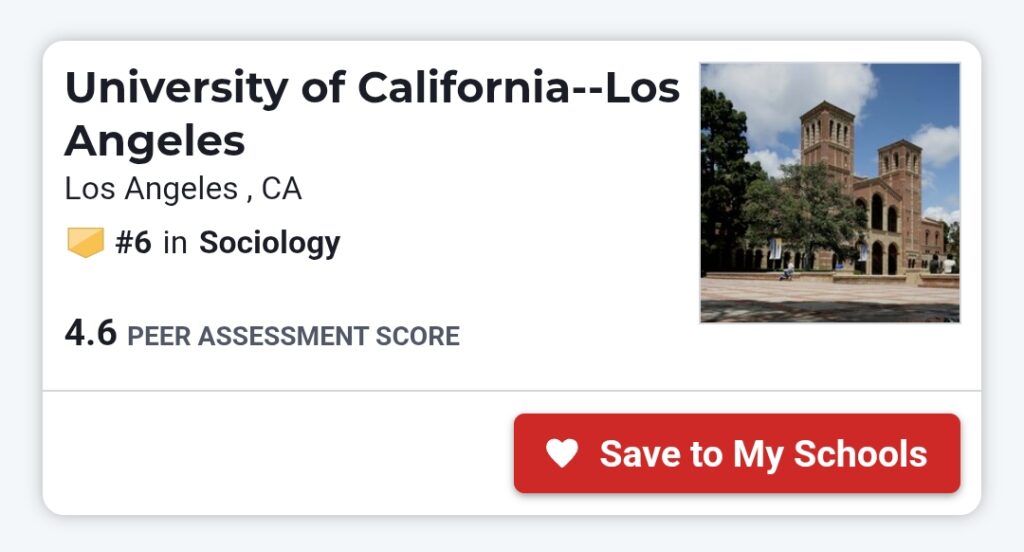Select the Sociology ranking category text
Image resolution: width=1024 pixels, height=552 pixels.
tap(270, 243)
